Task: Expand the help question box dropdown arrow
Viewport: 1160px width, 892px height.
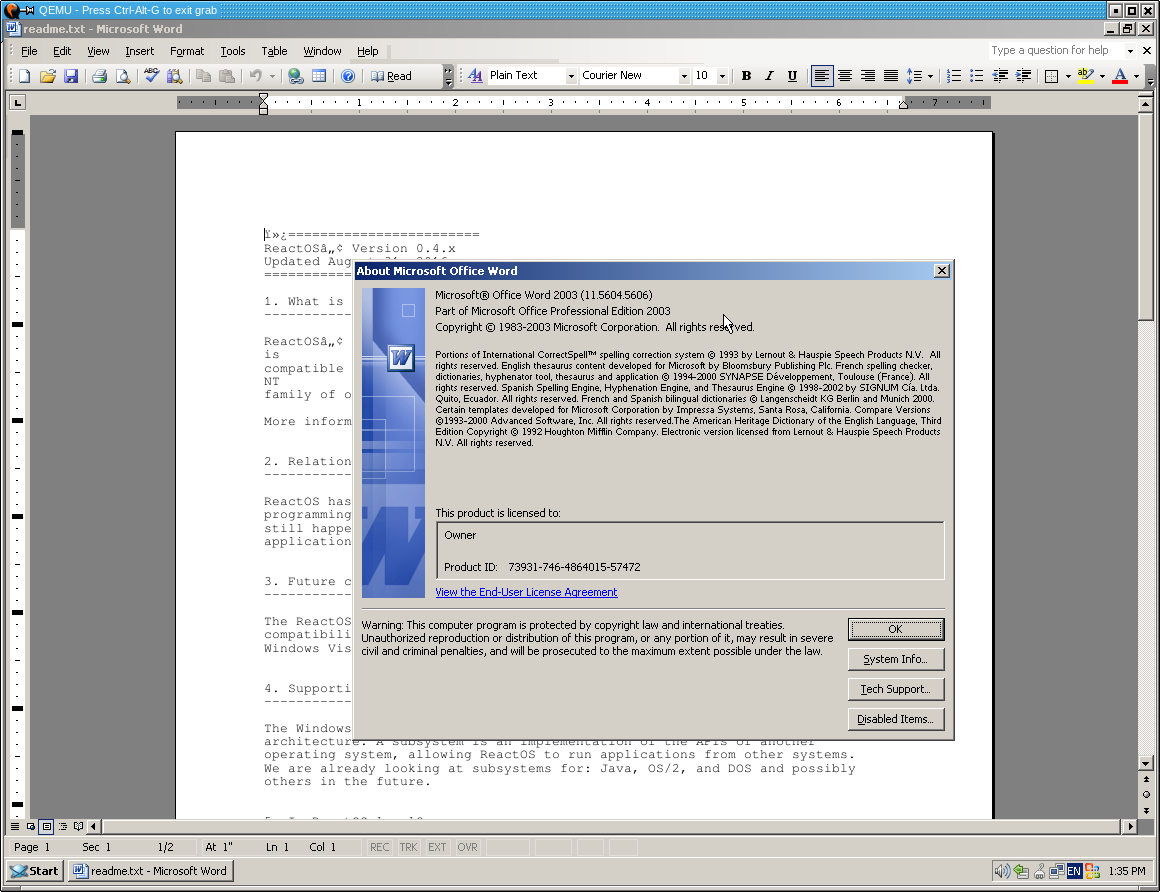Action: tap(1130, 51)
